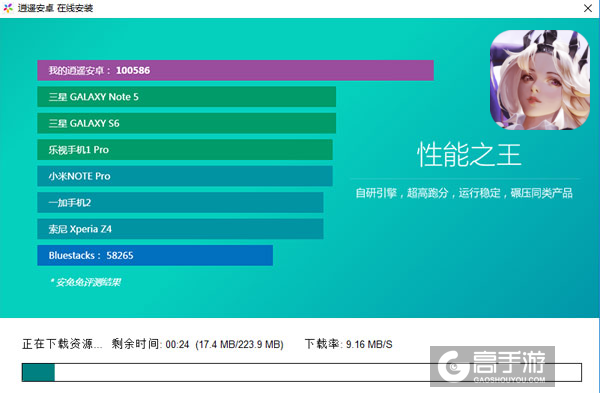Select the 索尼 Xperia Z4 bar
The image size is (600, 393).
pyautogui.click(x=180, y=229)
